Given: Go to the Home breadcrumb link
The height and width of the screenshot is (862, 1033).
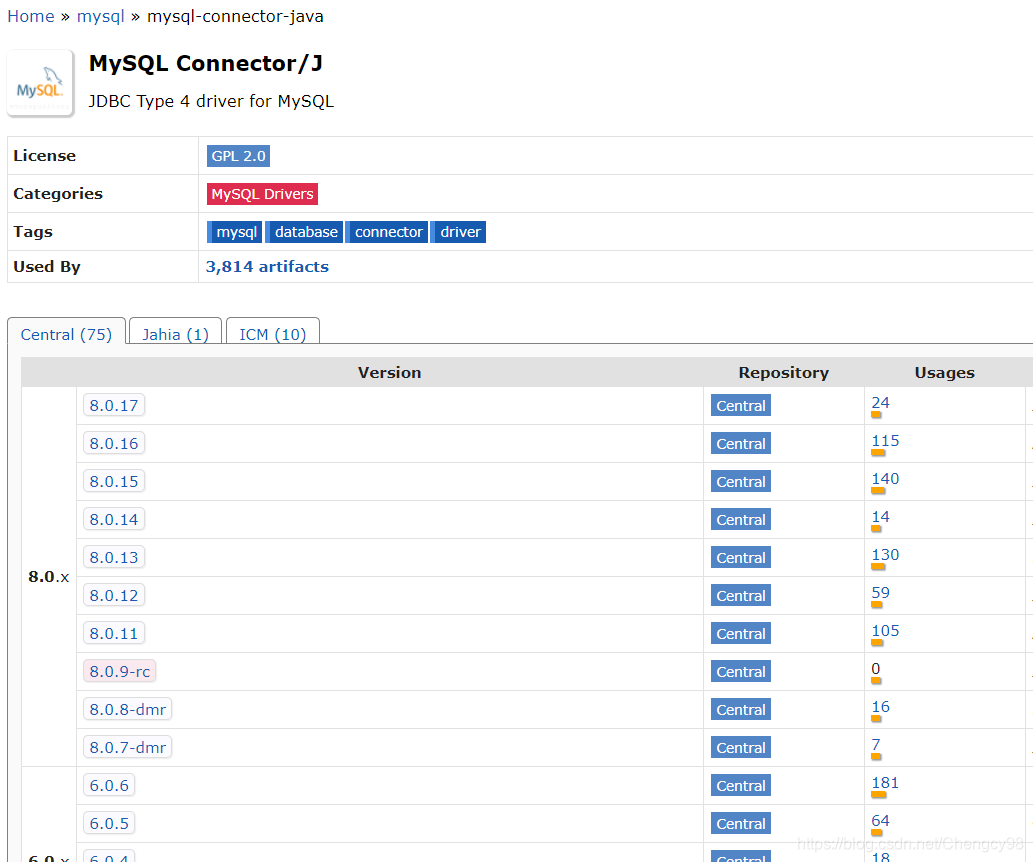Looking at the screenshot, I should (31, 16).
